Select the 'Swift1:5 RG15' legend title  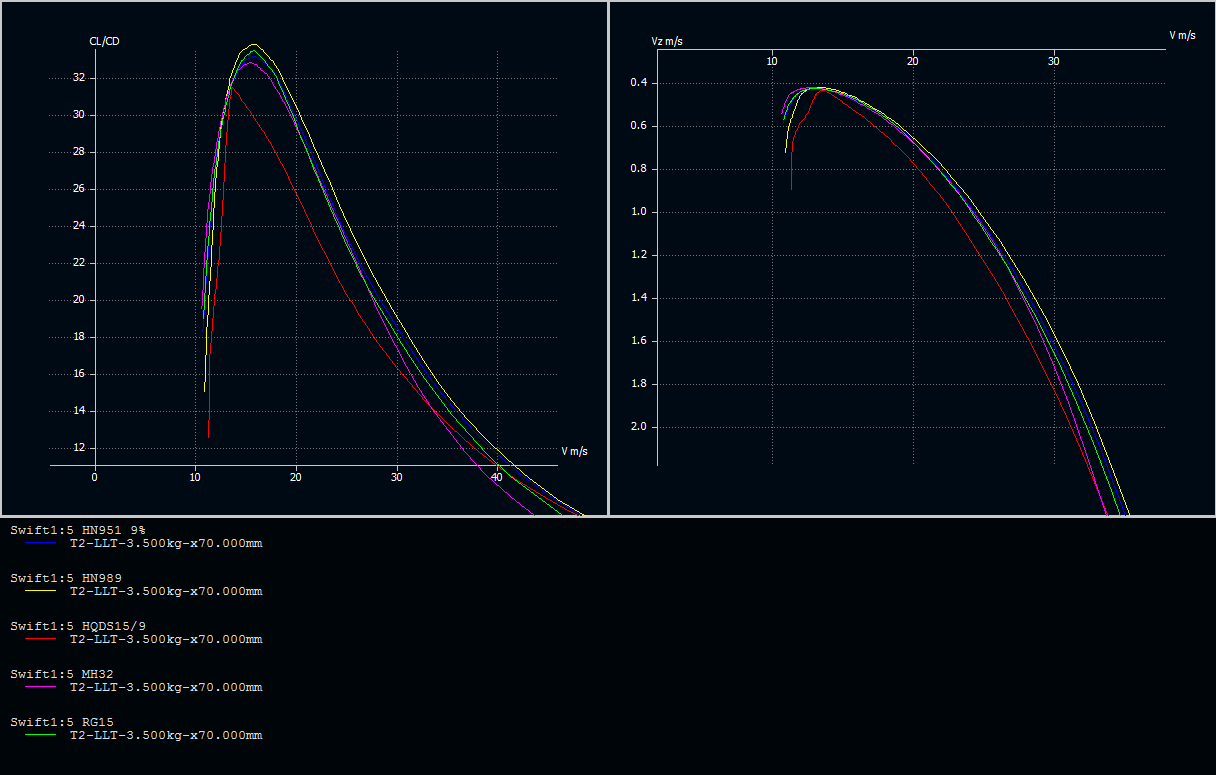[63, 722]
